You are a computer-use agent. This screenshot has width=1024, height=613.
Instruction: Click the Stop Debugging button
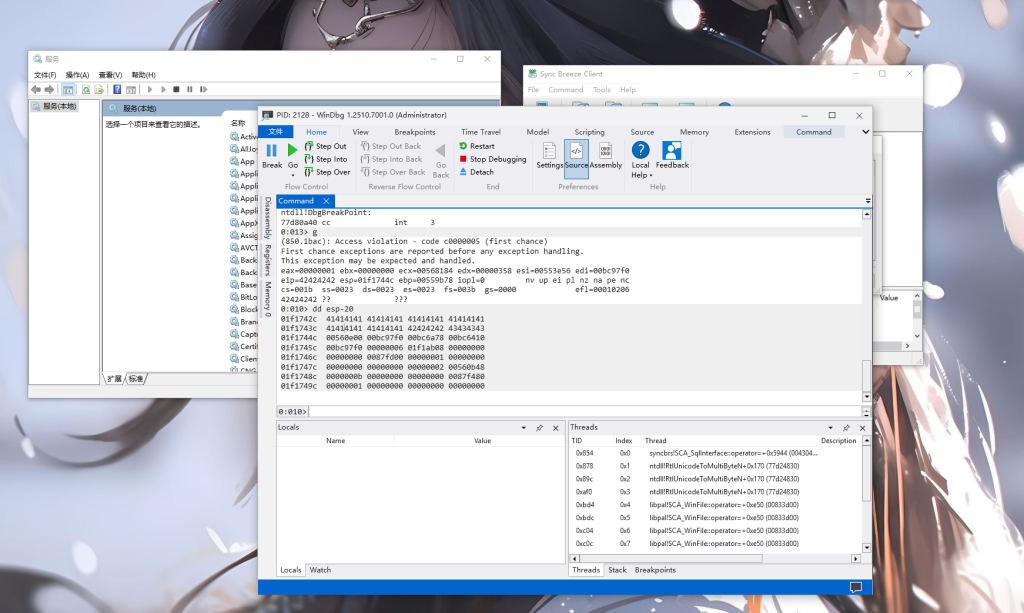click(492, 159)
